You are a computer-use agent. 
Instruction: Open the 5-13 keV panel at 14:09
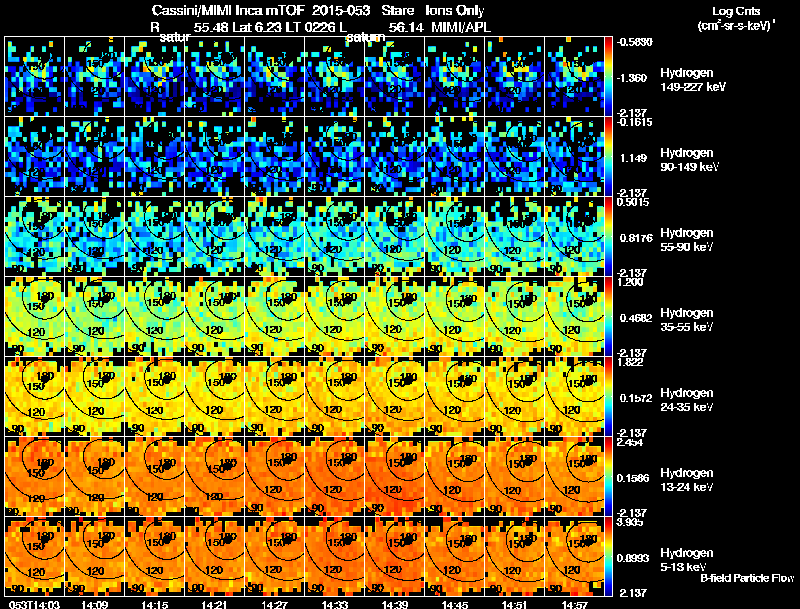94,557
